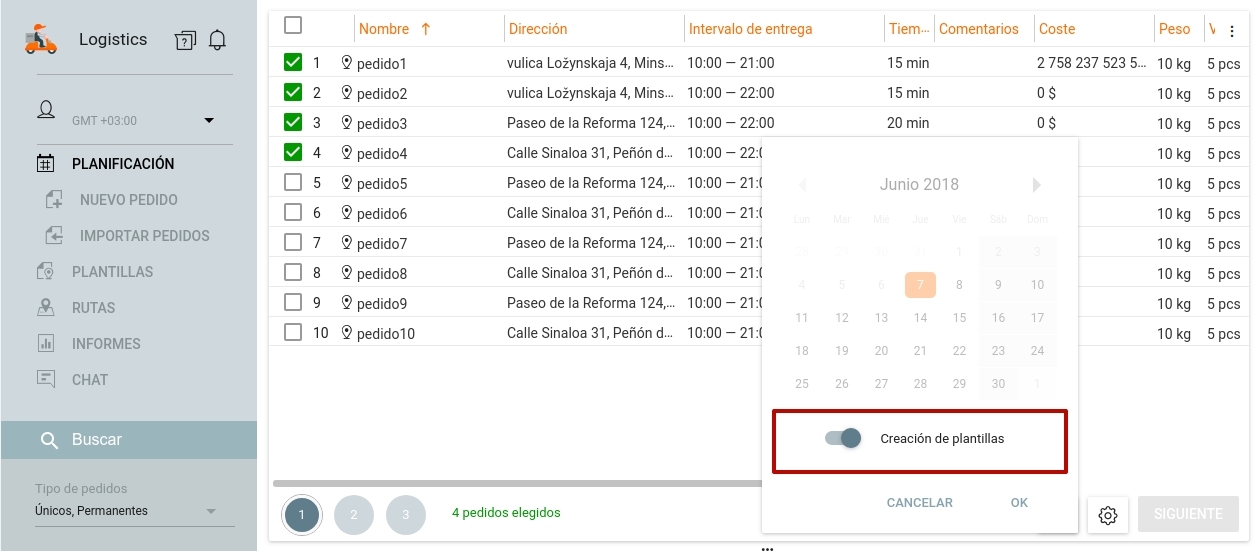Click the Logistics scooter logo
Viewport: 1259px width, 551px height.
click(41, 40)
